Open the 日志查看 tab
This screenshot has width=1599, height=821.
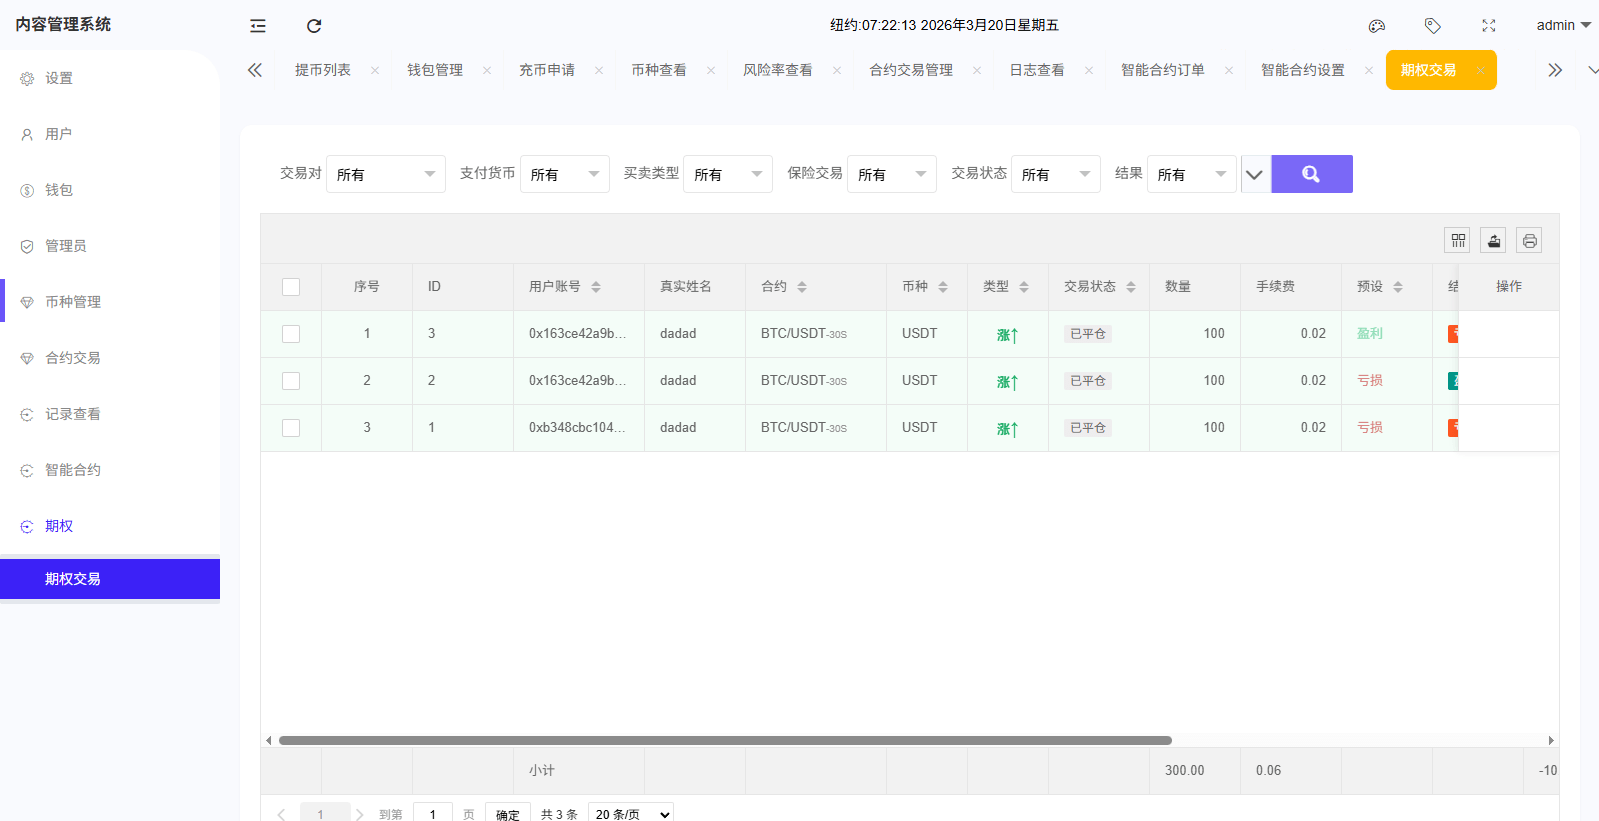pyautogui.click(x=1037, y=70)
